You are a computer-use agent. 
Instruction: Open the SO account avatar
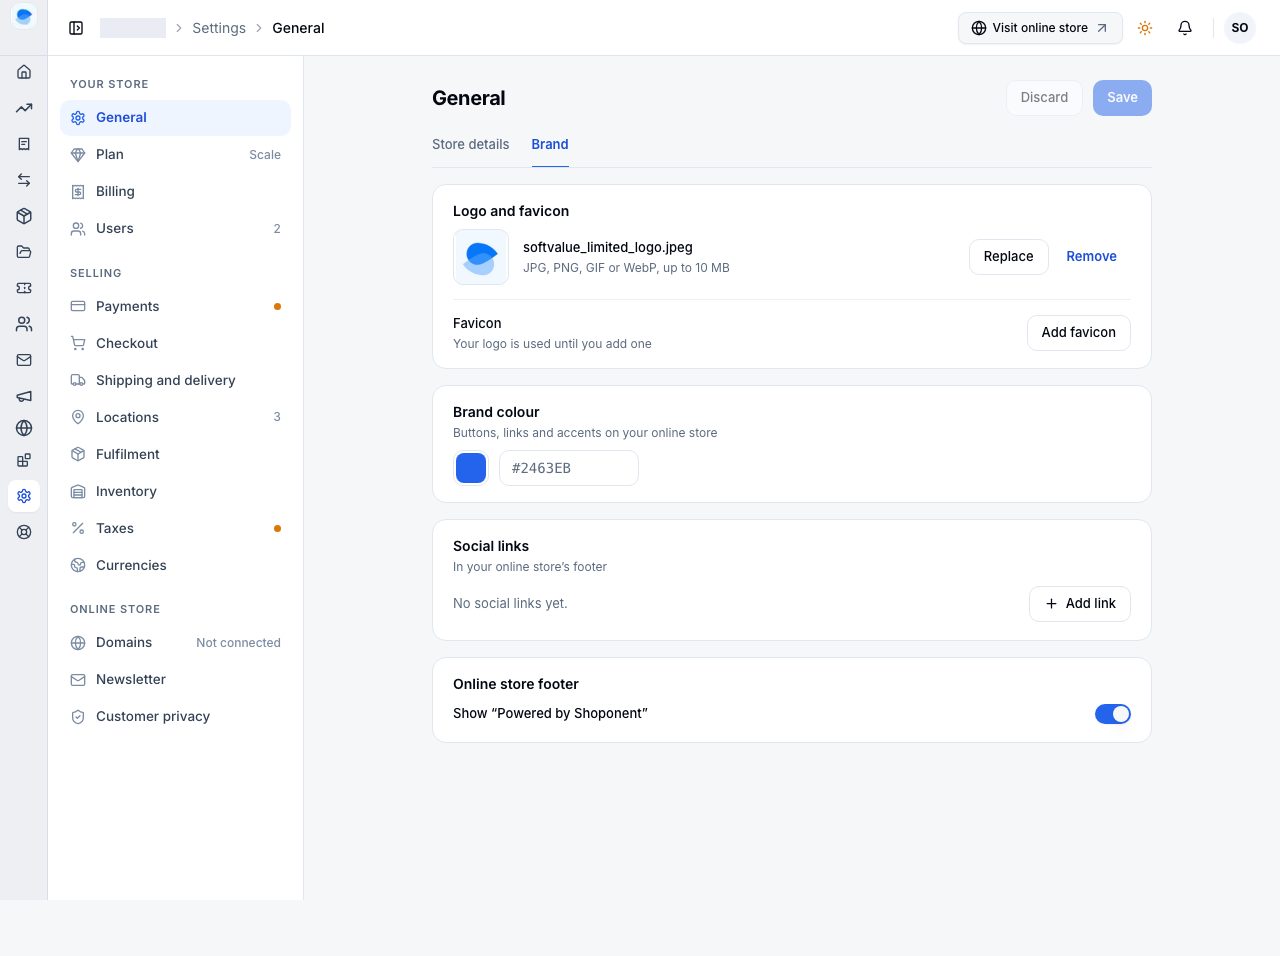click(x=1240, y=28)
